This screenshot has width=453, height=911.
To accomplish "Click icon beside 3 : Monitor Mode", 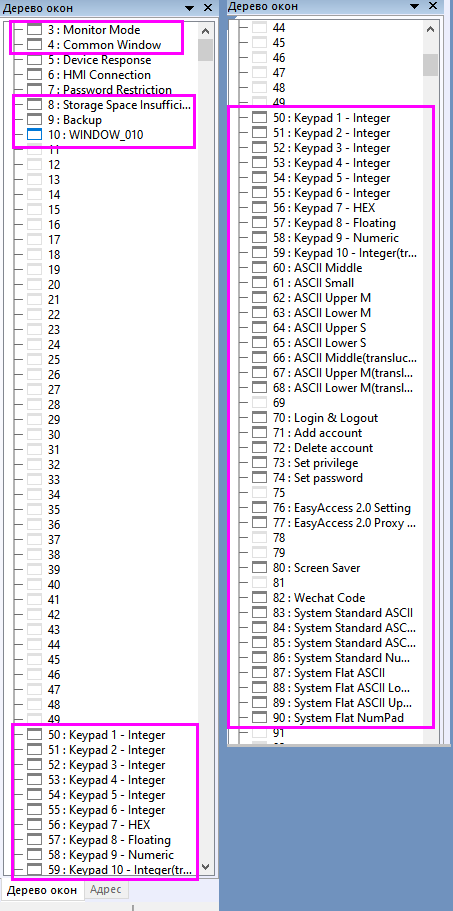I will (35, 30).
